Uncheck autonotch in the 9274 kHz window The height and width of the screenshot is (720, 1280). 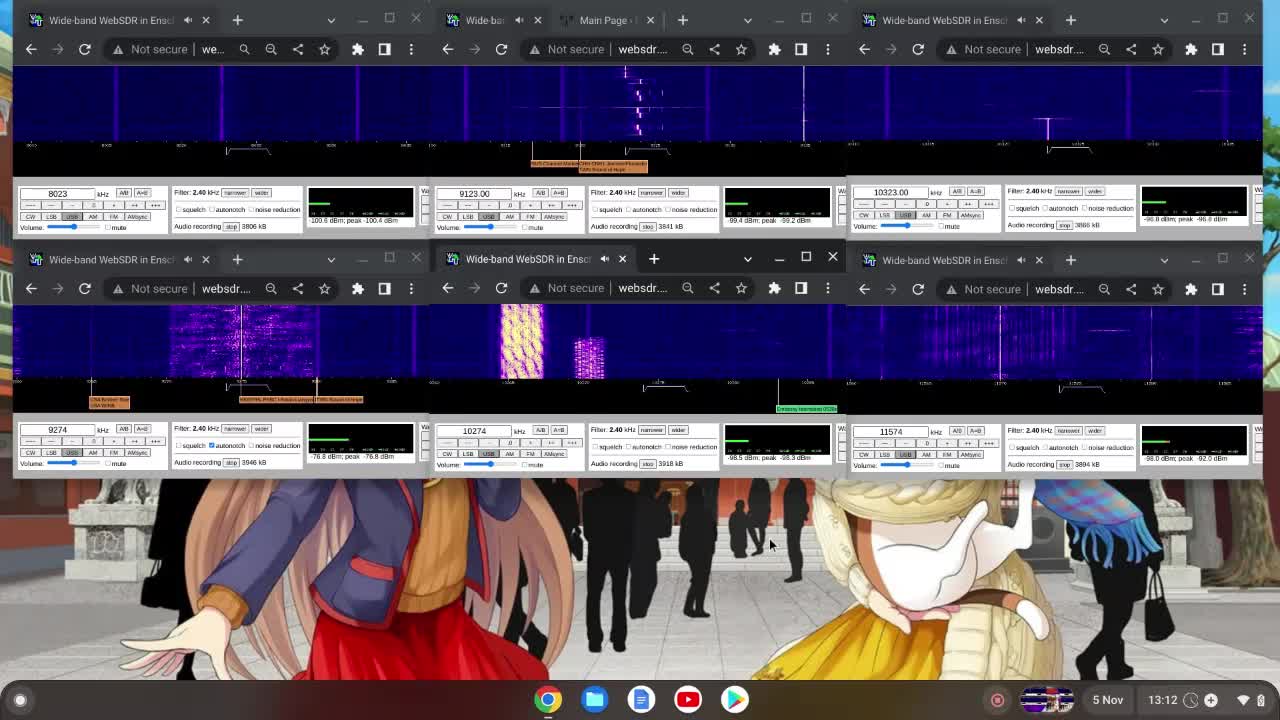pos(213,446)
